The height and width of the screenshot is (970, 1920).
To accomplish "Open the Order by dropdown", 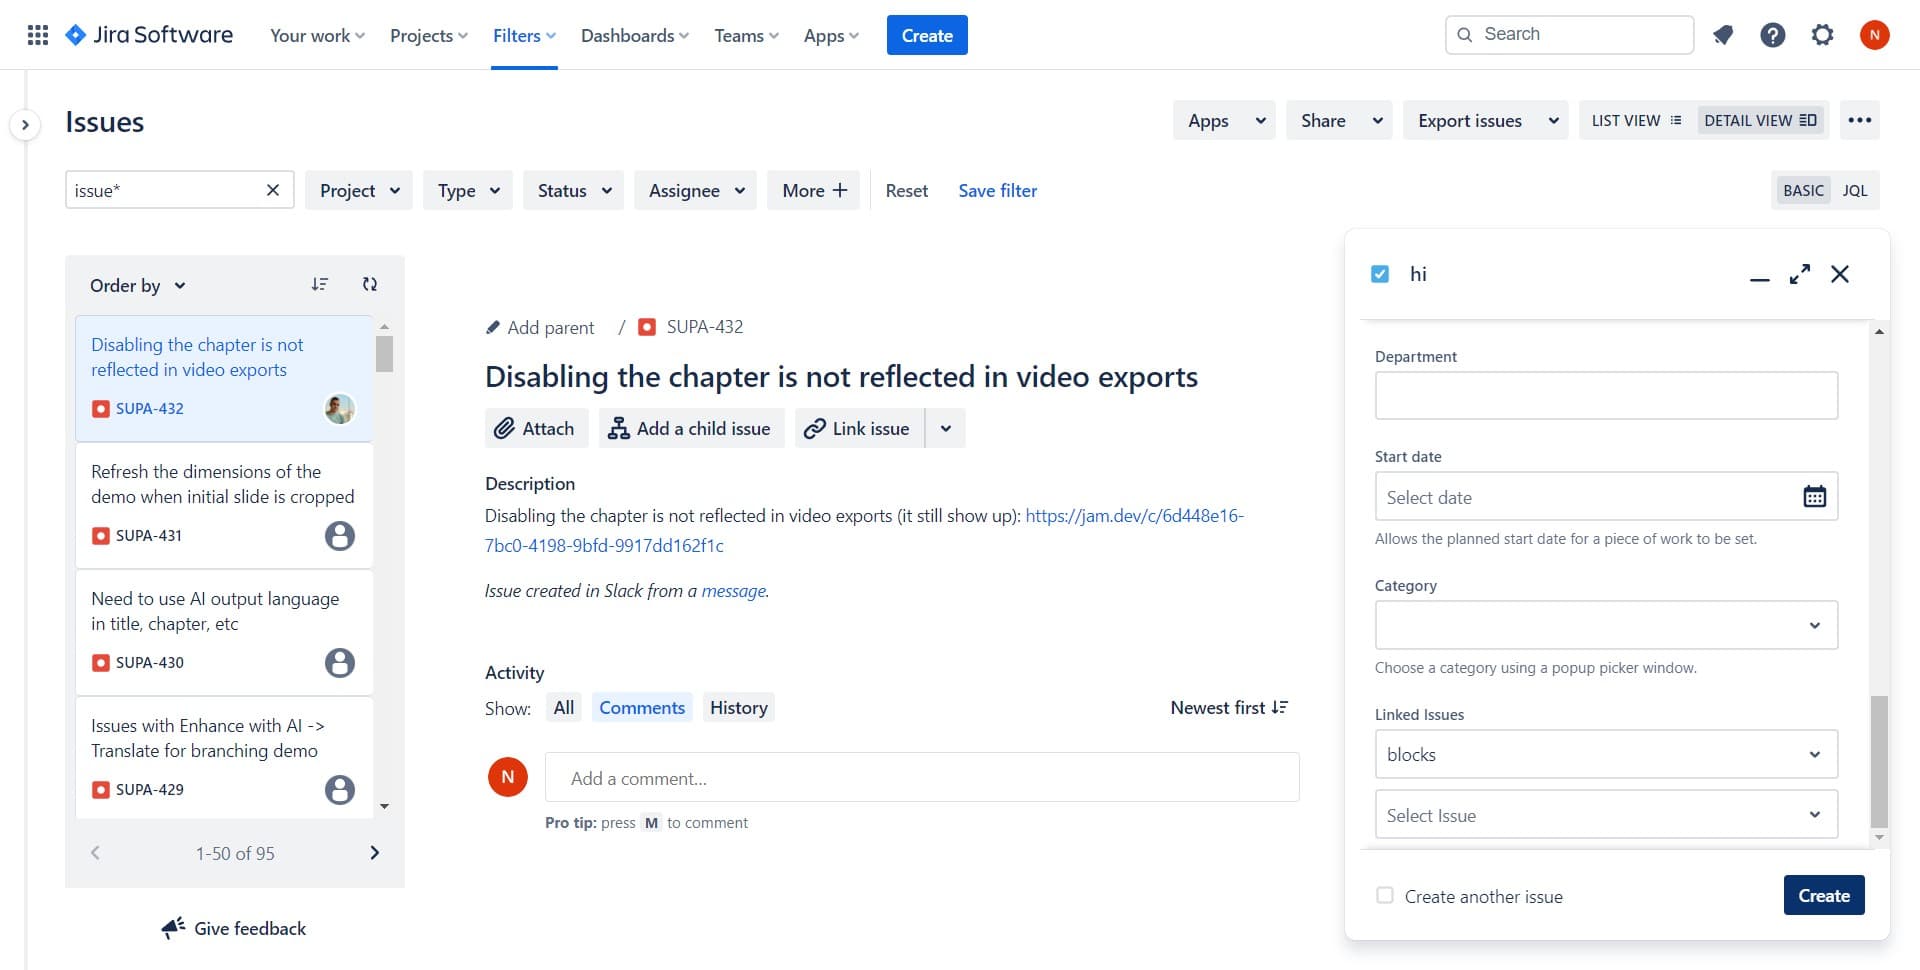I will (137, 285).
